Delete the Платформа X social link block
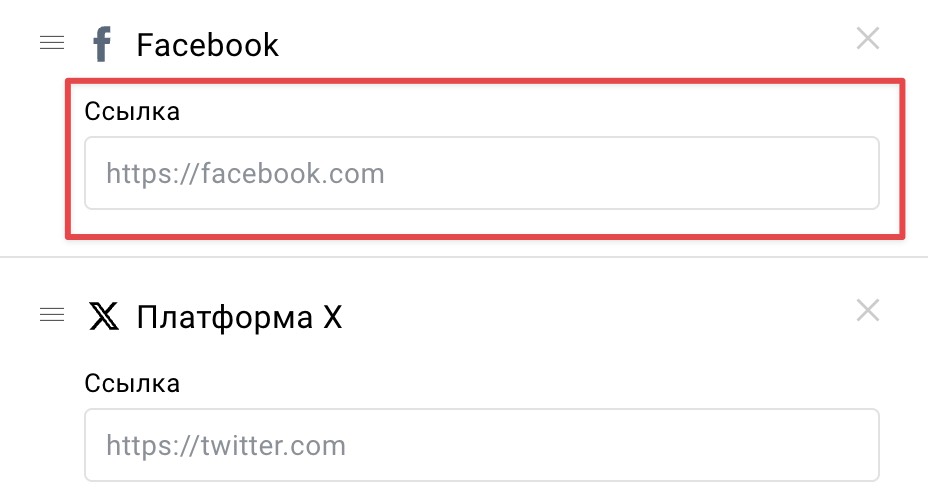The width and height of the screenshot is (928, 504). tap(868, 310)
